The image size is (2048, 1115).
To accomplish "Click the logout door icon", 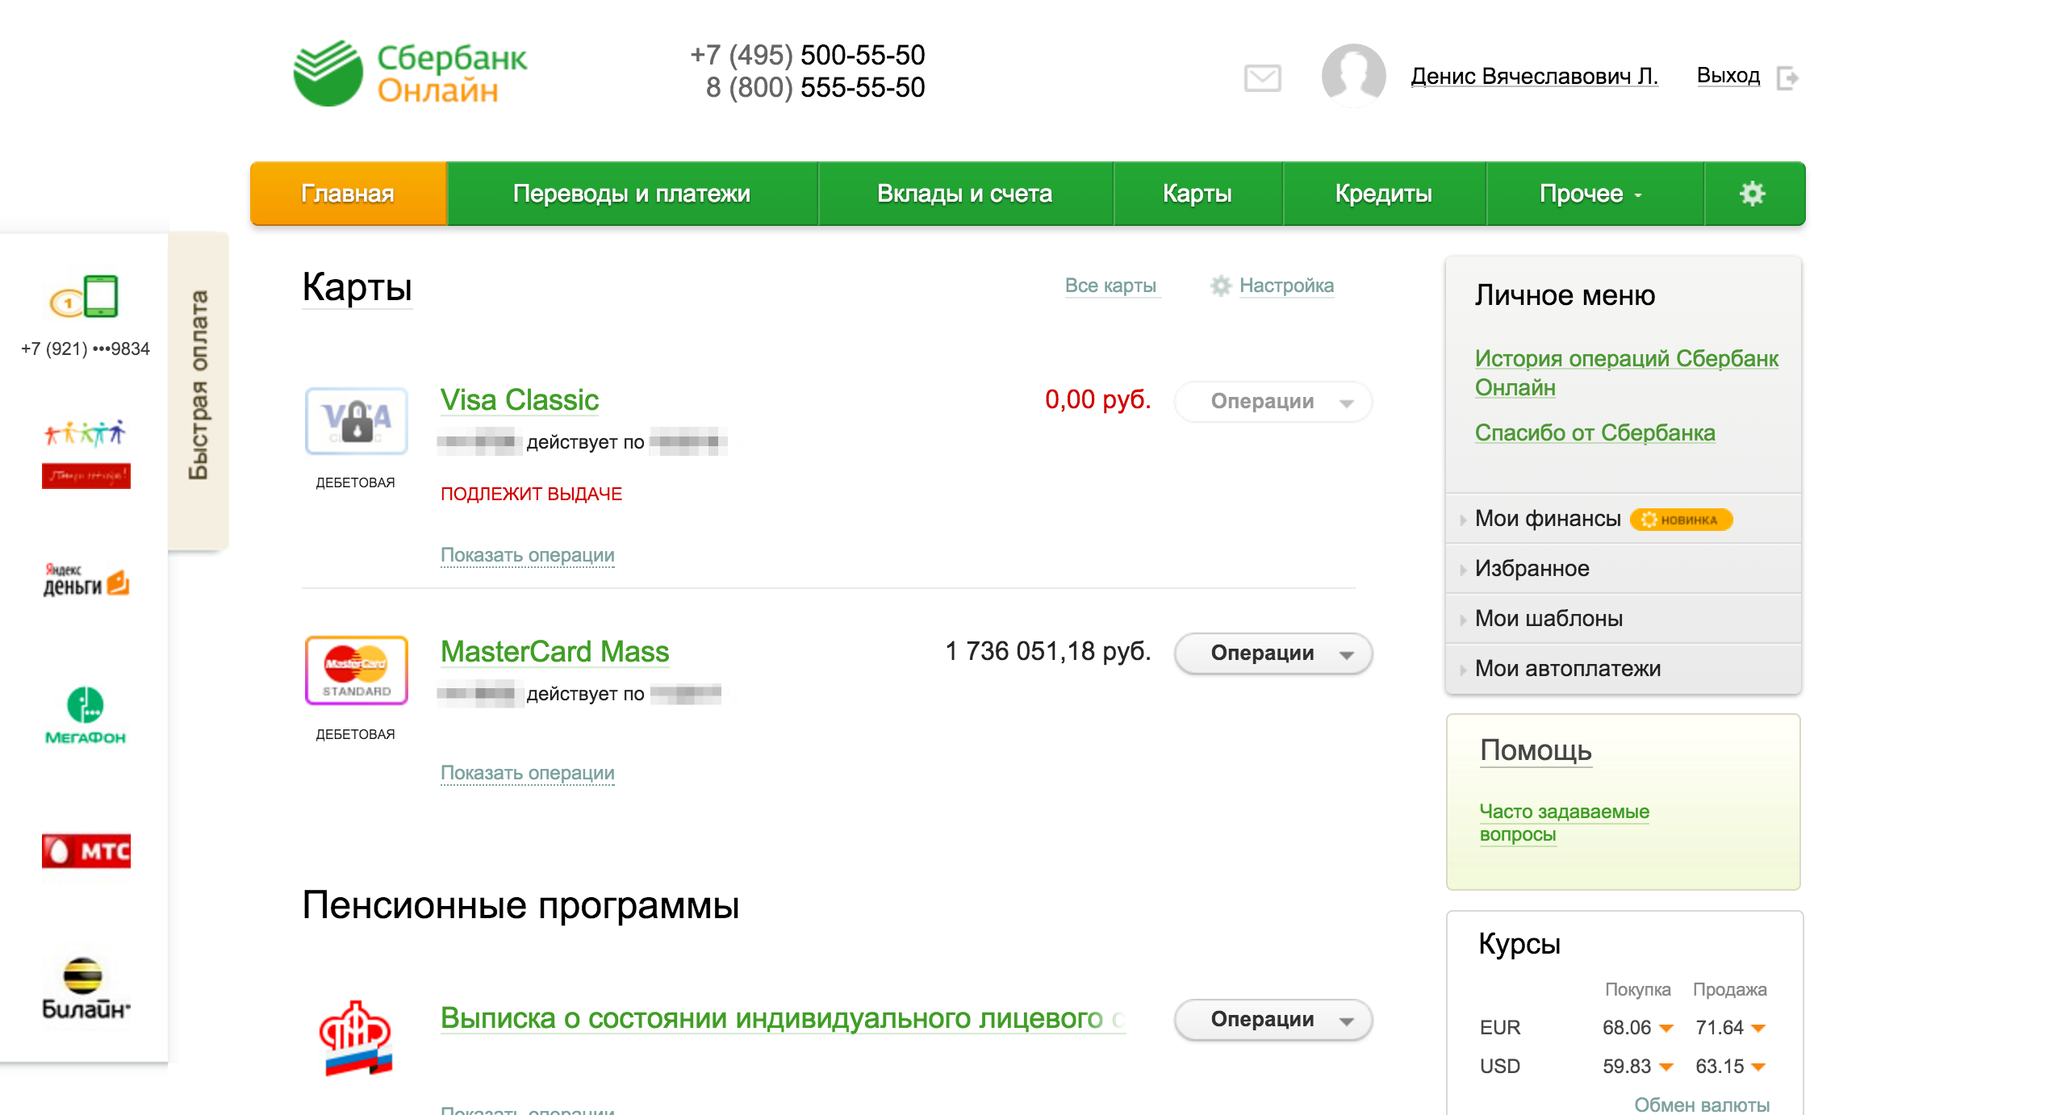I will 1787,77.
